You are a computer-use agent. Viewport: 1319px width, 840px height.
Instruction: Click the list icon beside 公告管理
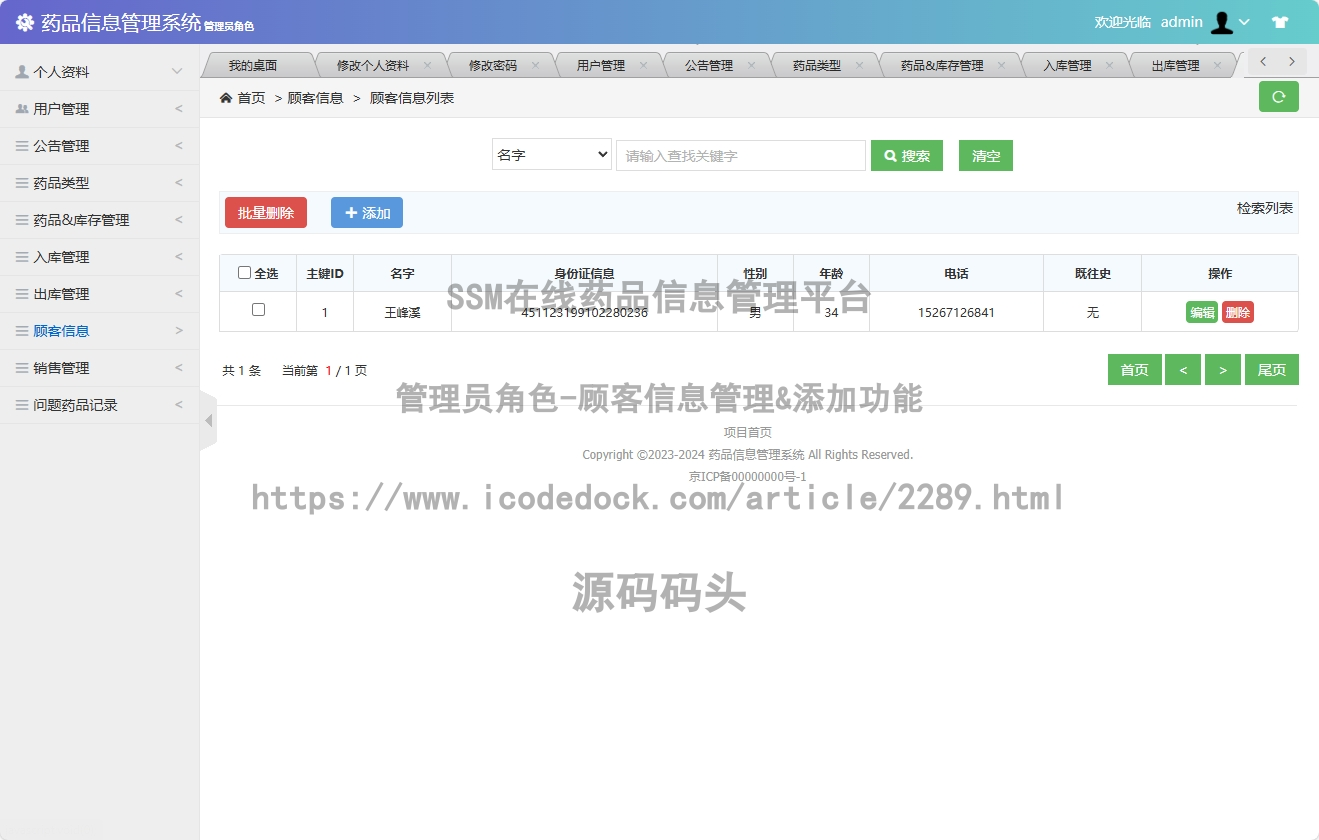pyautogui.click(x=22, y=146)
